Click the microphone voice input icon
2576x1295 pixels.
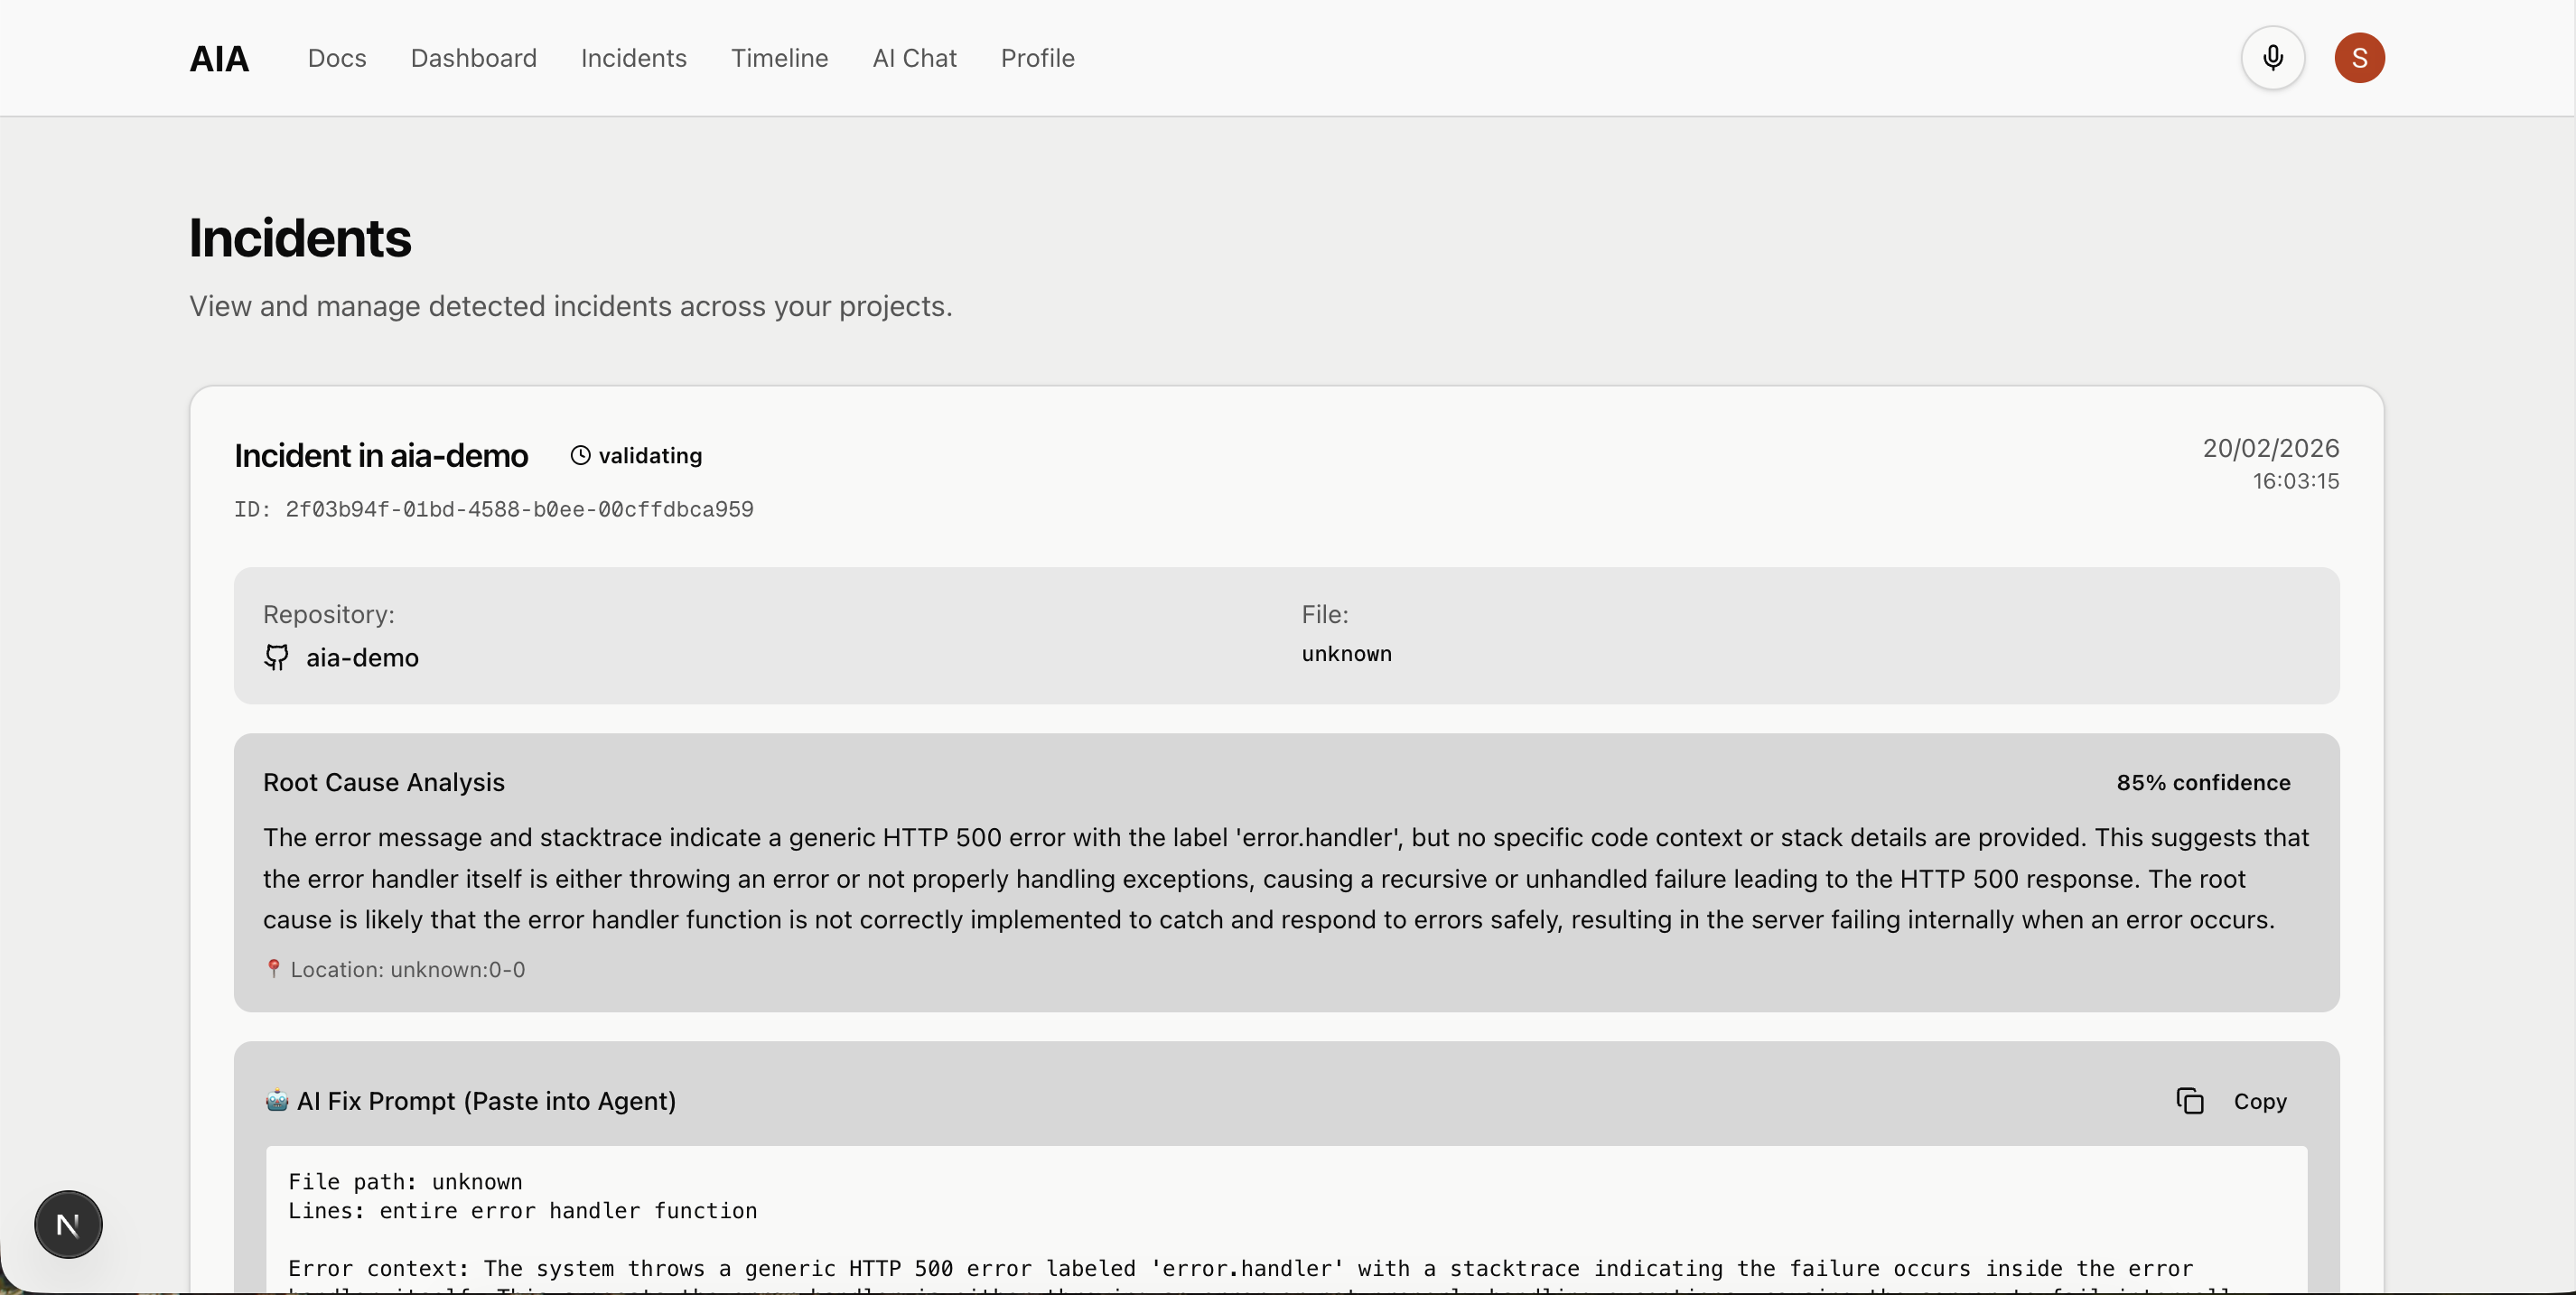[x=2272, y=58]
